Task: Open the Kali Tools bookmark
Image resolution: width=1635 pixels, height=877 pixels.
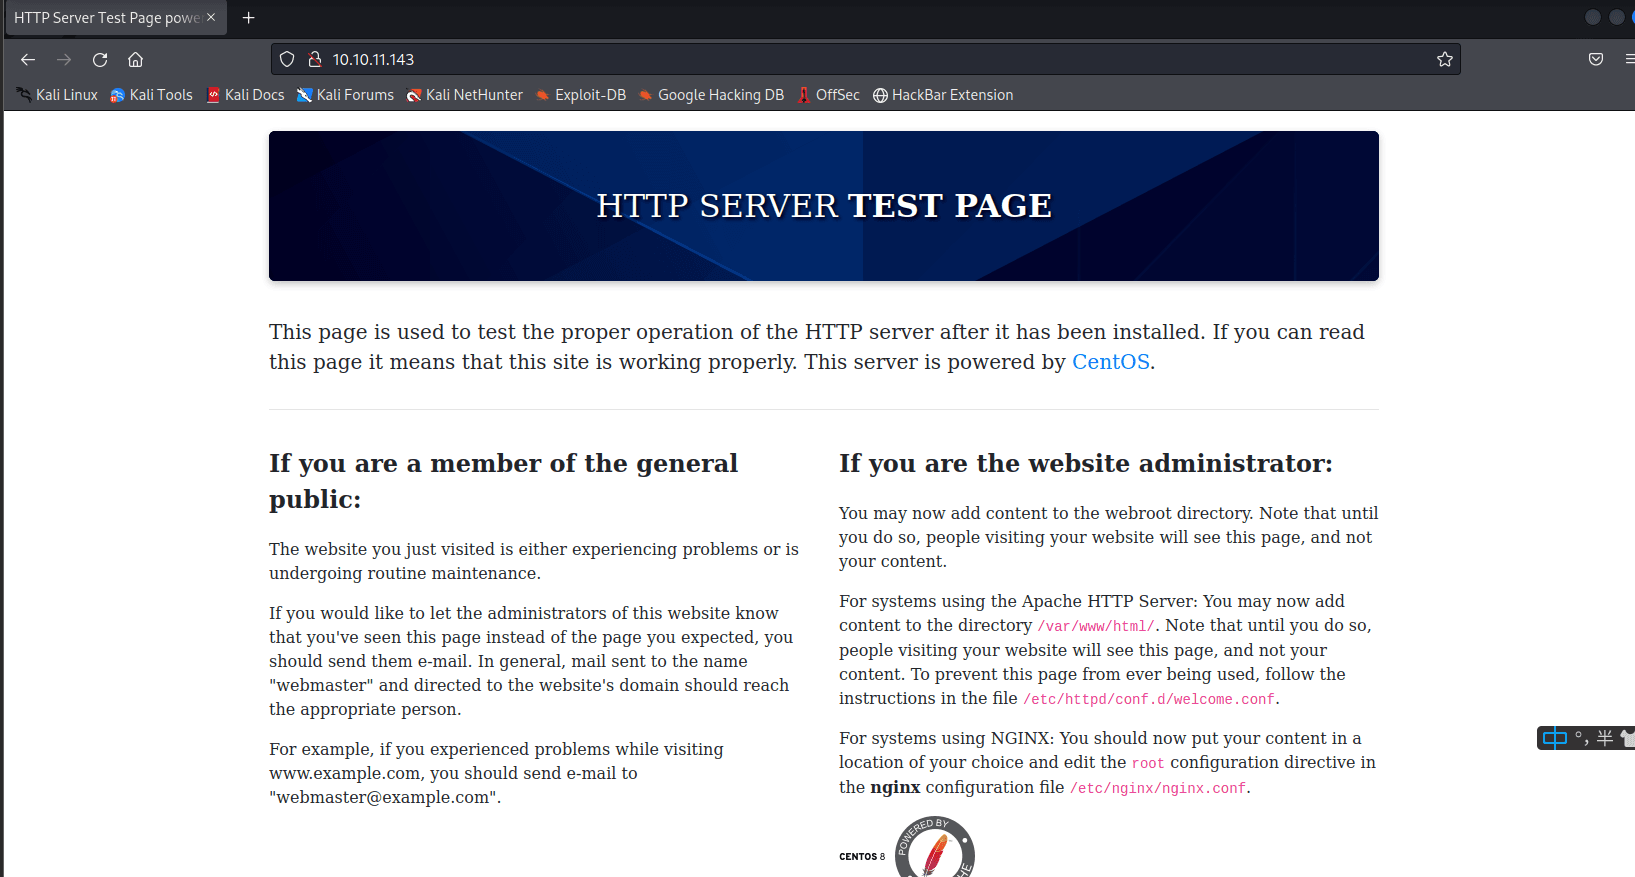Action: [152, 95]
